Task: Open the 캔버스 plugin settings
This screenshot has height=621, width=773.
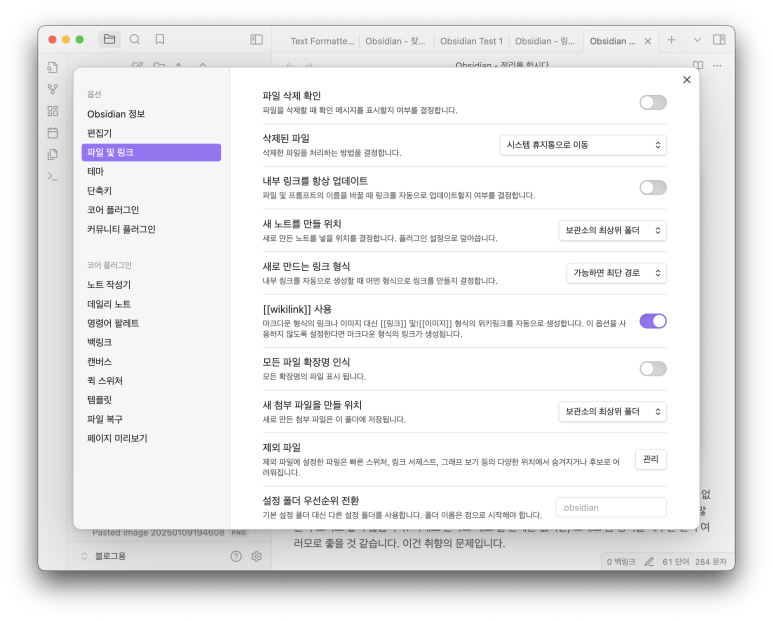Action: [x=151, y=362]
